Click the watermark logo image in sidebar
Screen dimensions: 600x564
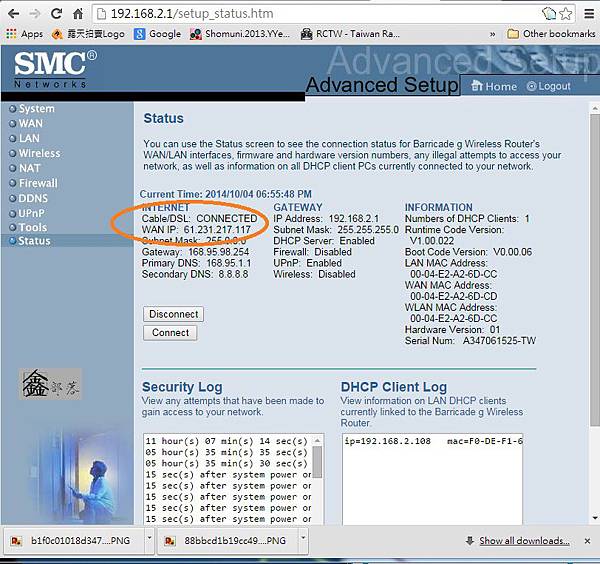(x=50, y=384)
